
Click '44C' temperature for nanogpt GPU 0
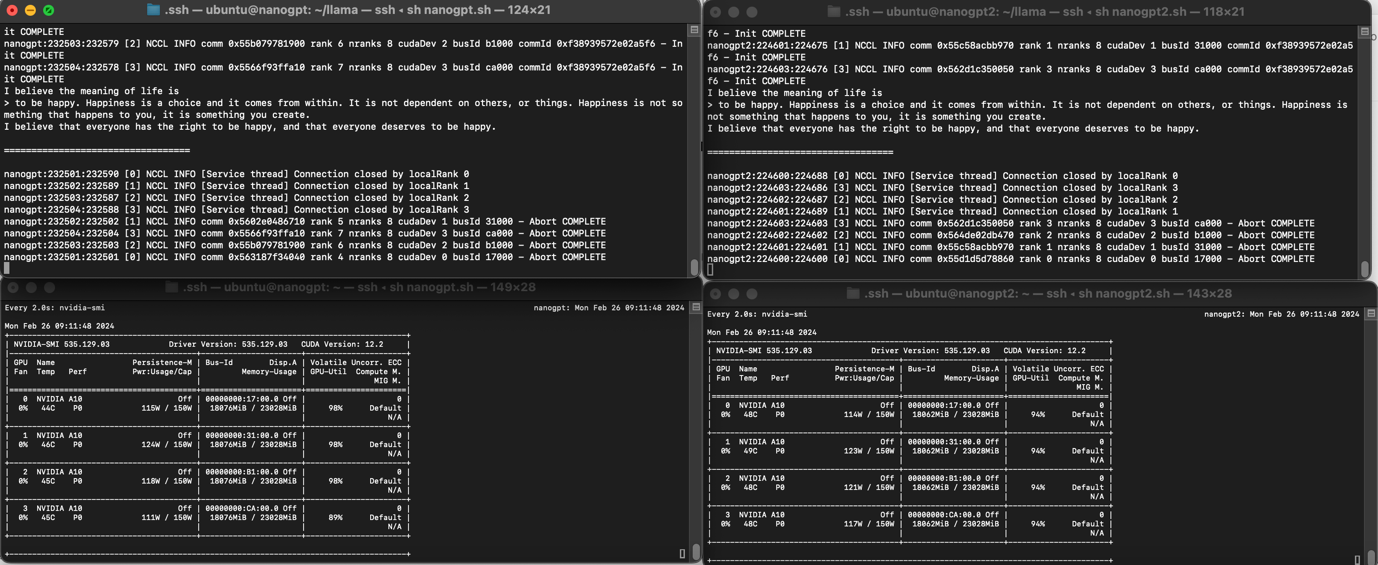(x=48, y=408)
